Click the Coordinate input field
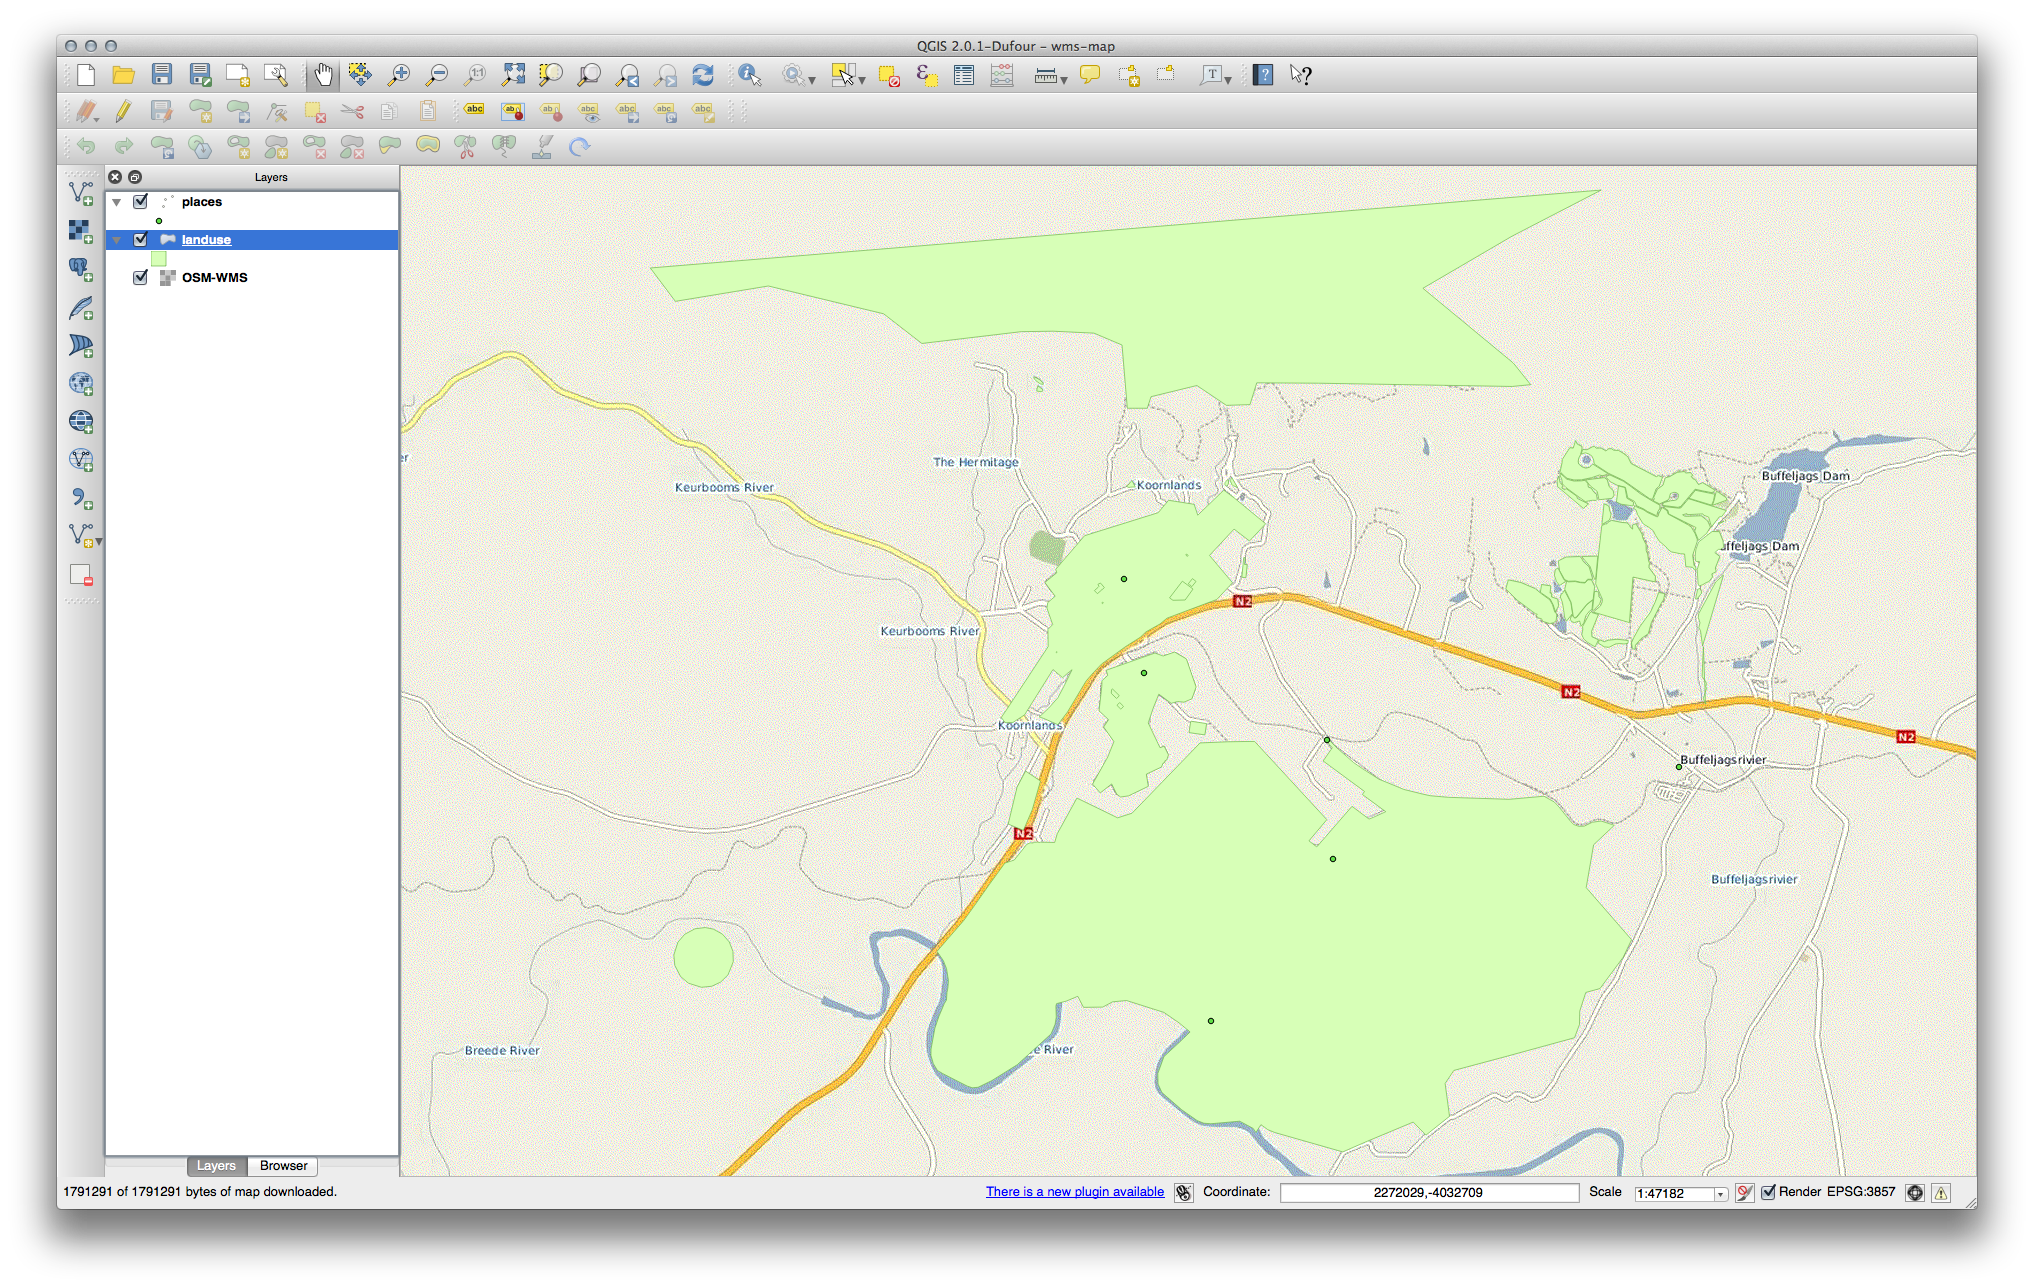 (x=1427, y=1192)
